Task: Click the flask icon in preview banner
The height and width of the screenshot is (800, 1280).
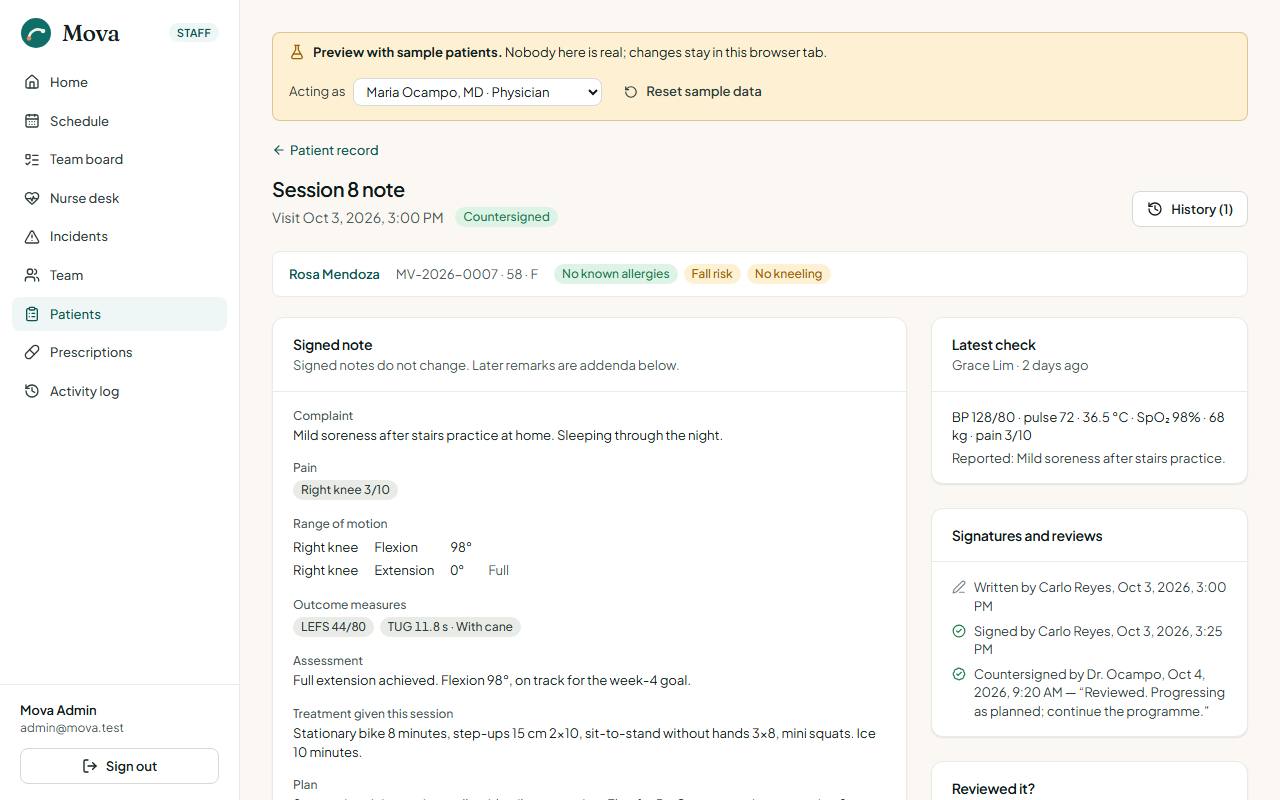Action: [297, 52]
